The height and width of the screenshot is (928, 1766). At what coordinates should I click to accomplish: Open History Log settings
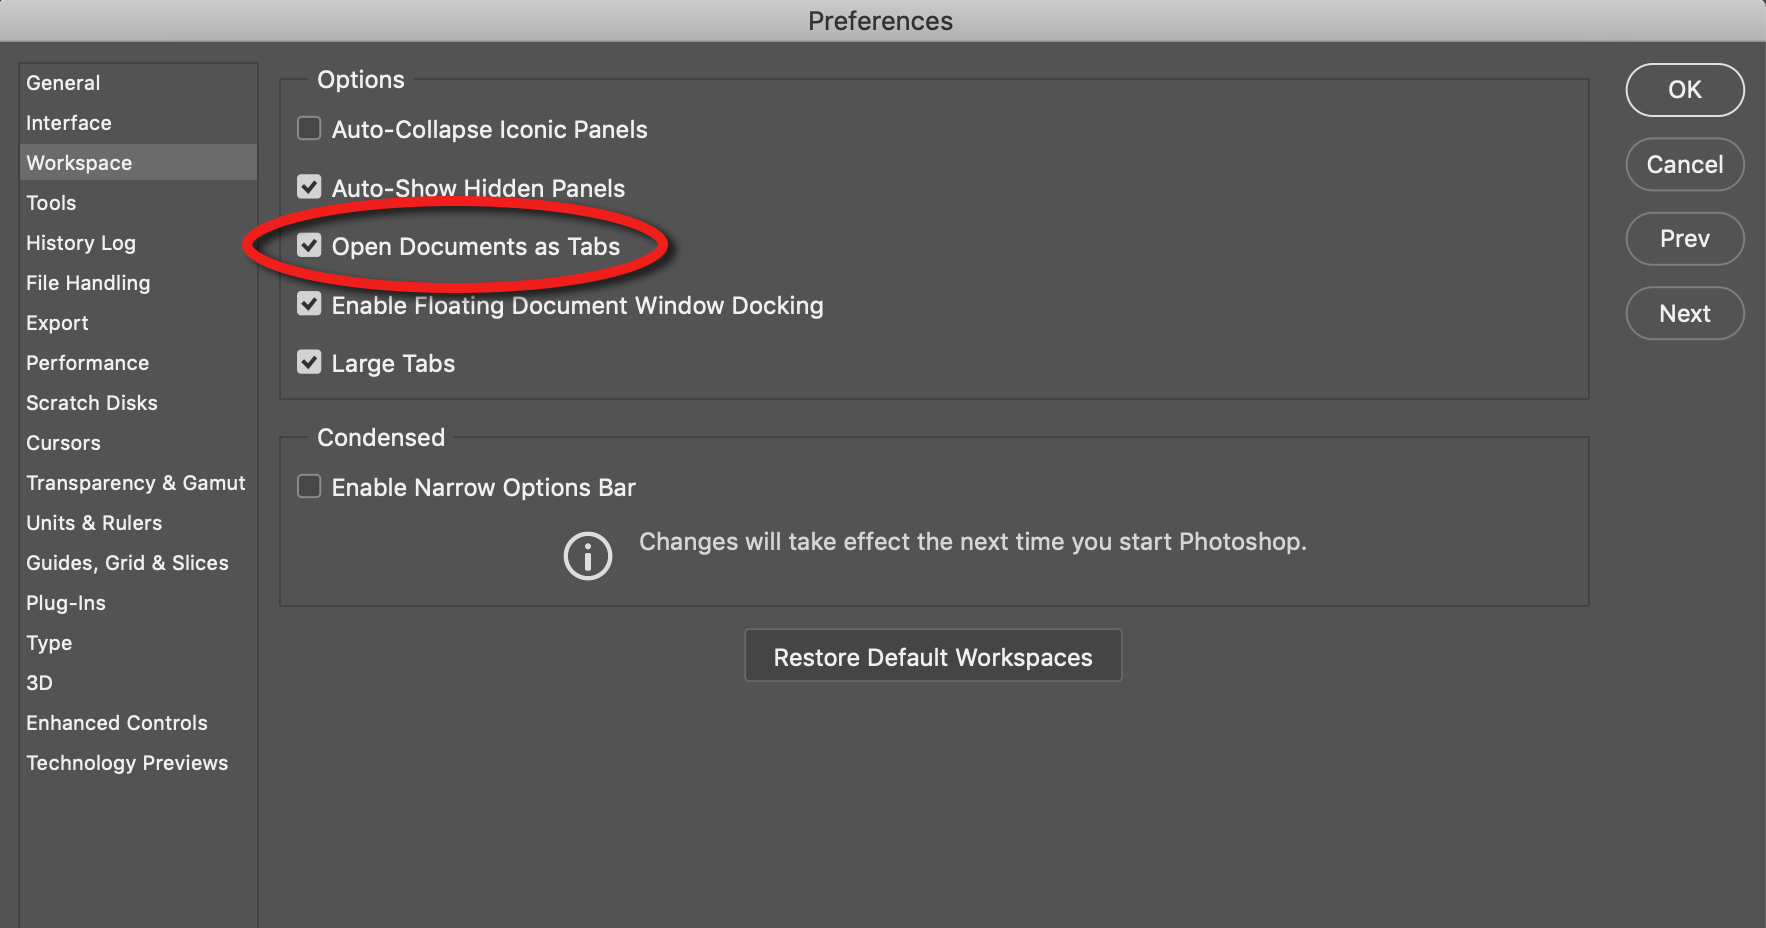80,242
